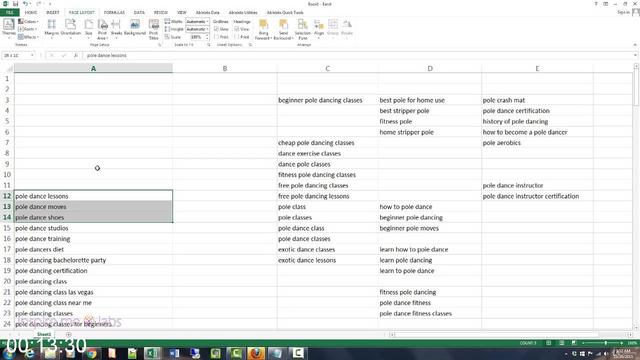Click cell 'beginner pole dancing classes'

327,100
